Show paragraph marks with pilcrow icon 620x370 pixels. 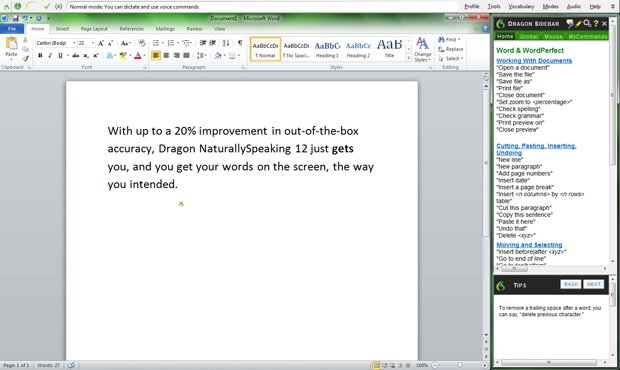click(x=240, y=43)
